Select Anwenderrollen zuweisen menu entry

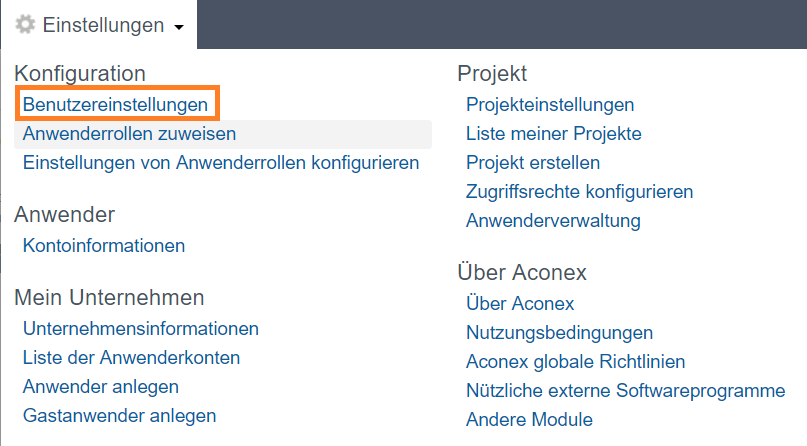(223, 134)
